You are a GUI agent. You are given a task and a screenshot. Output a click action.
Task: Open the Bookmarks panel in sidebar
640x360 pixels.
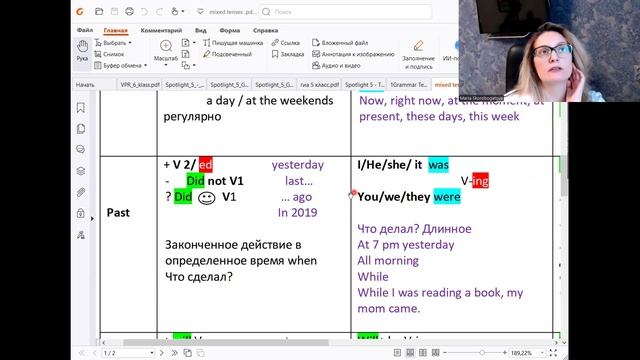(81, 107)
